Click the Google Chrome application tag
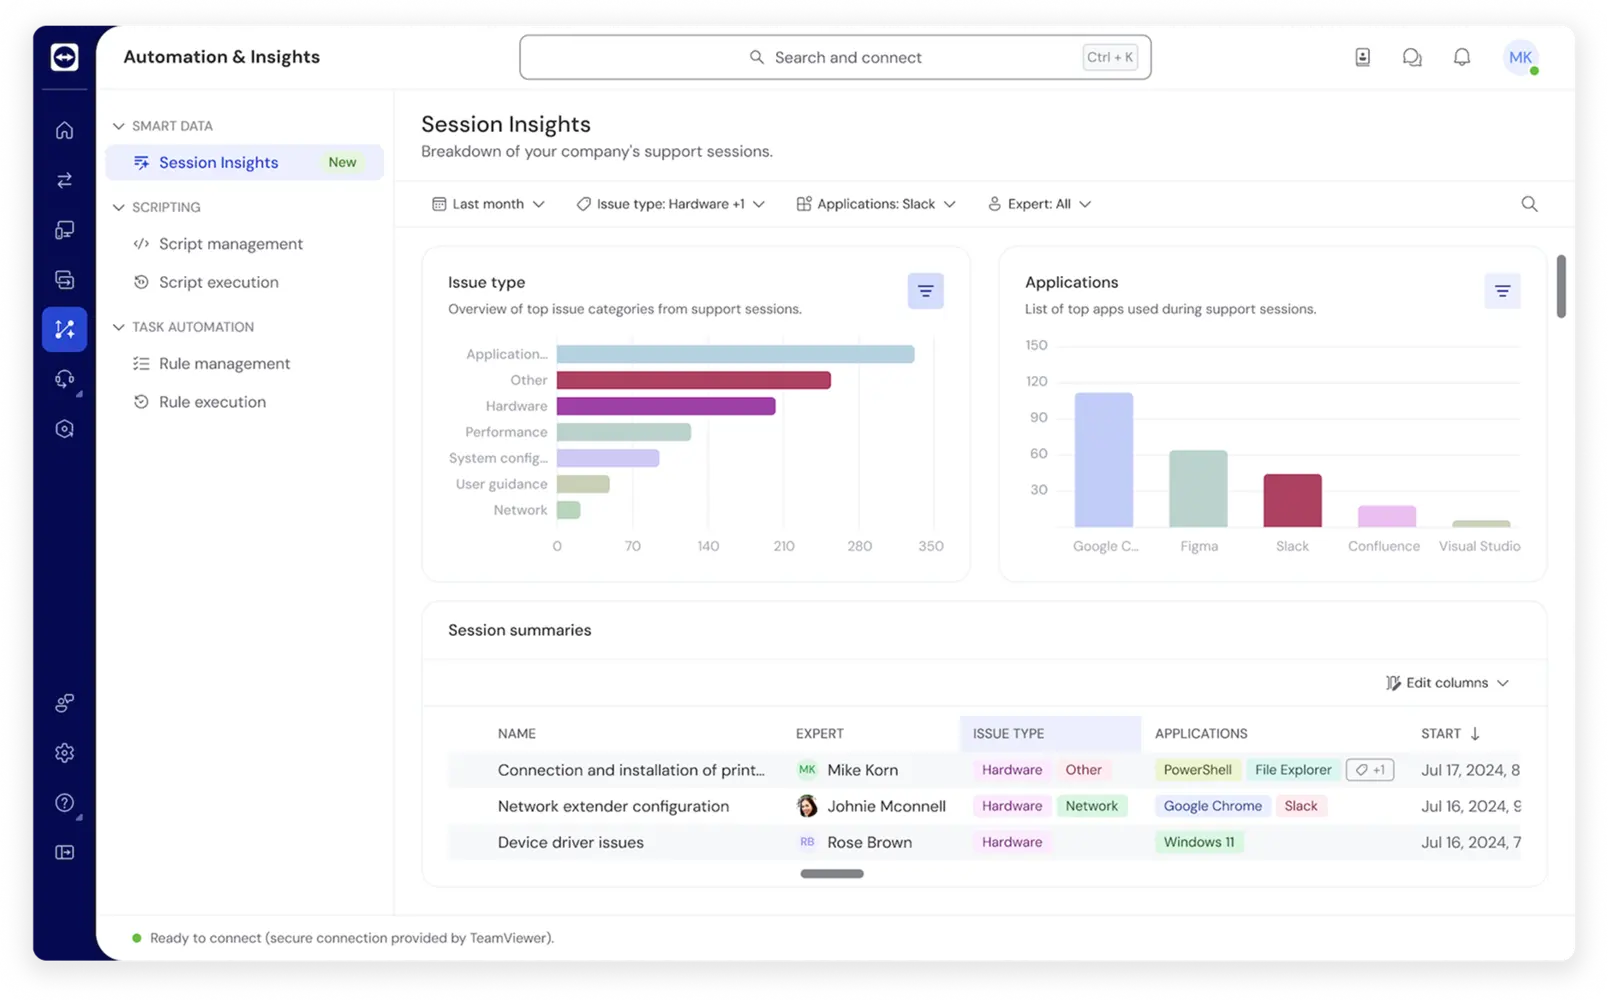 point(1212,806)
